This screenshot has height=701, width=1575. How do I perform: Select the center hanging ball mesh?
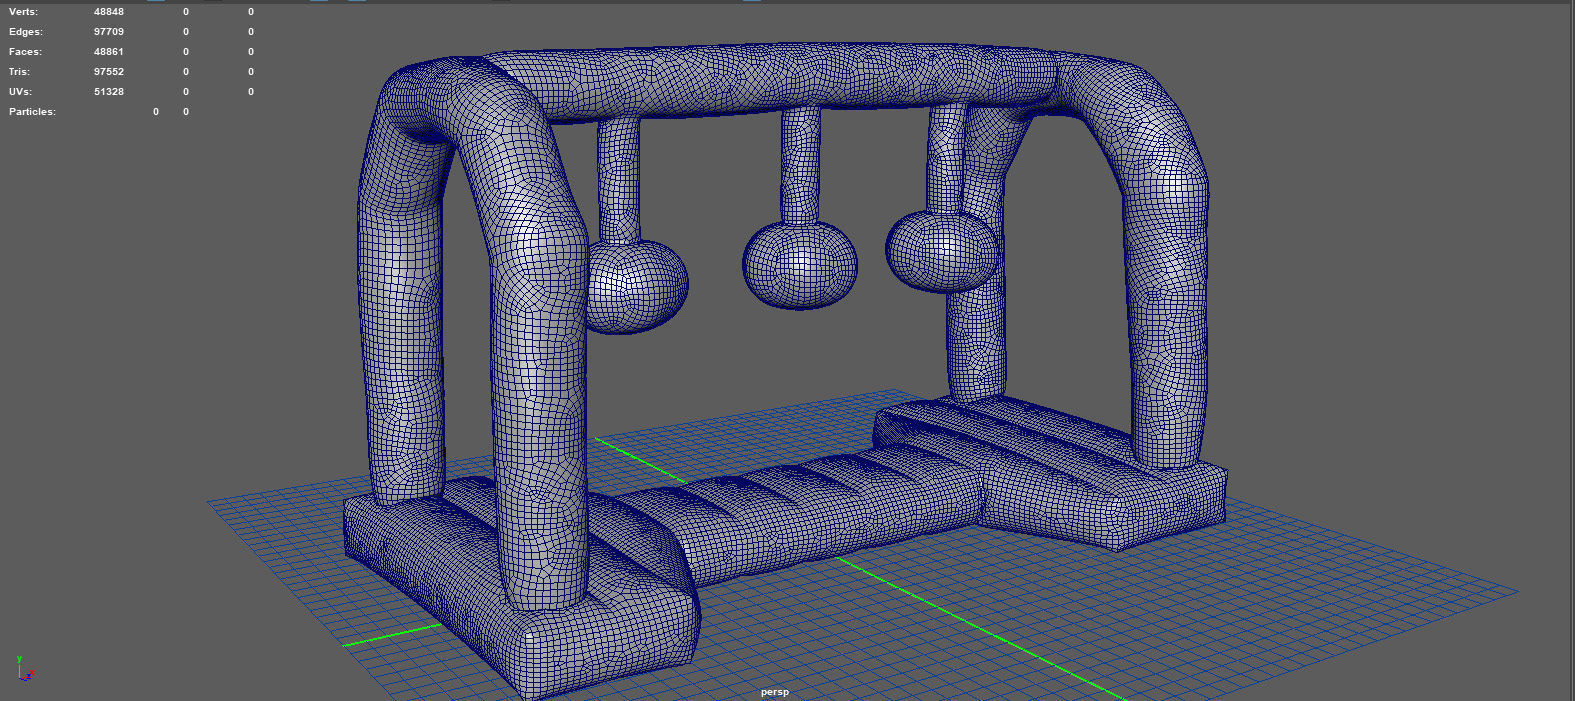(800, 264)
